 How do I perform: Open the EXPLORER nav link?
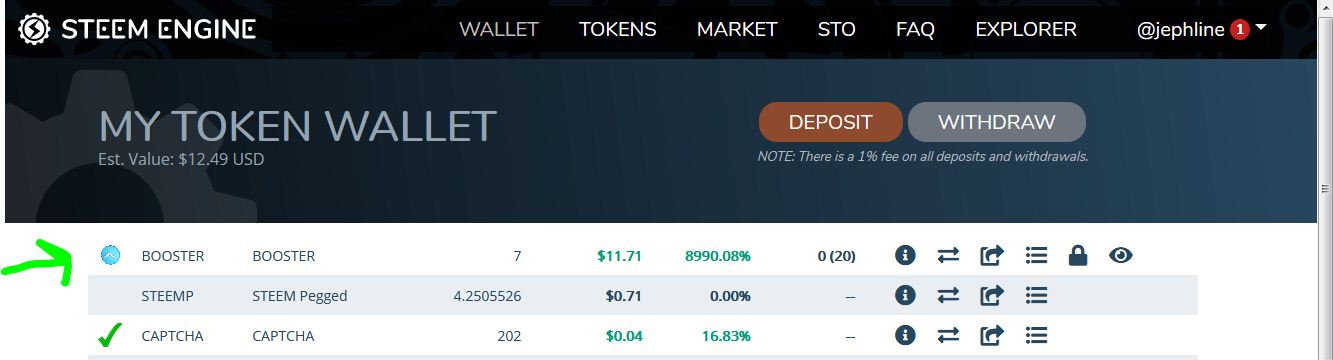[1026, 29]
